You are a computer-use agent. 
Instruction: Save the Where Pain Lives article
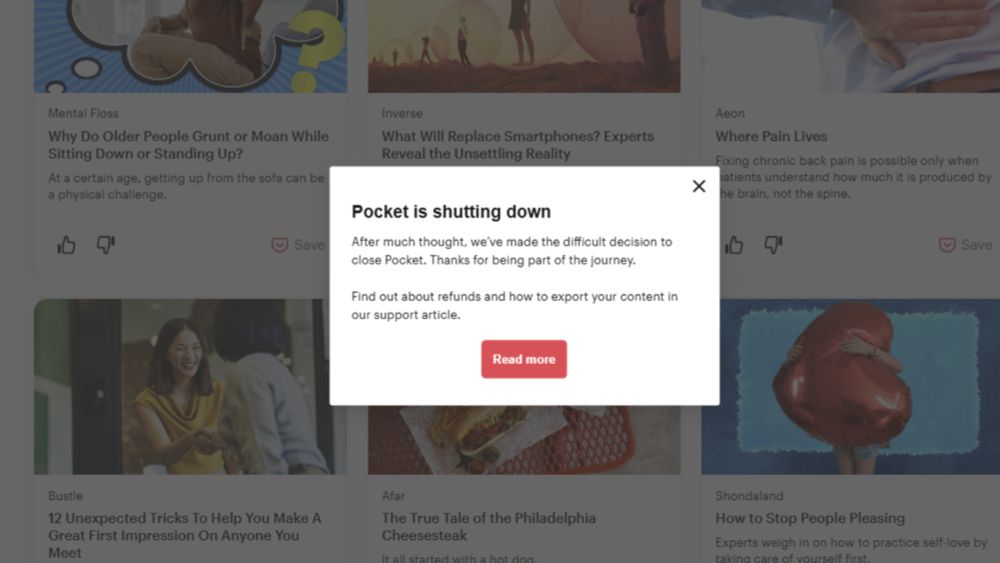[965, 245]
